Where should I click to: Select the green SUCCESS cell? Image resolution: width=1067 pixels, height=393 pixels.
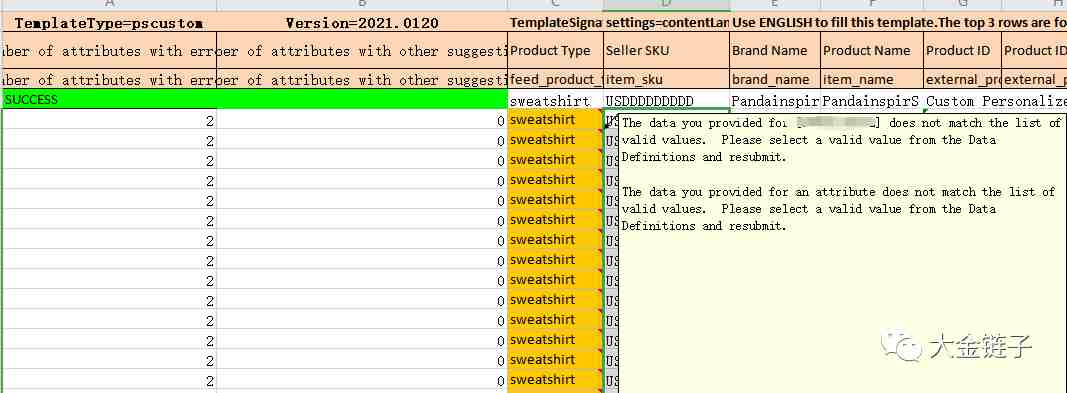pos(254,99)
